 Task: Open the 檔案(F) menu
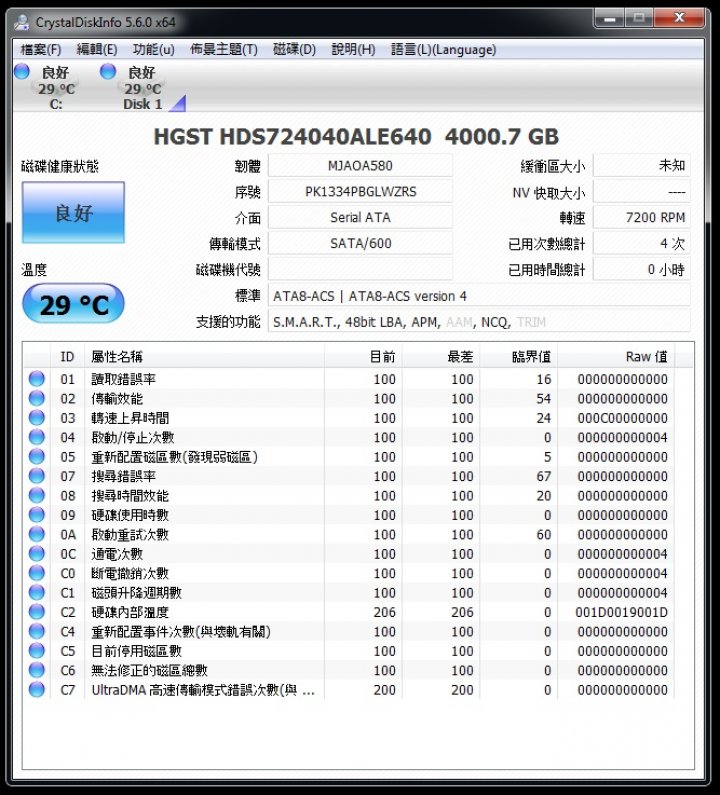[41, 49]
